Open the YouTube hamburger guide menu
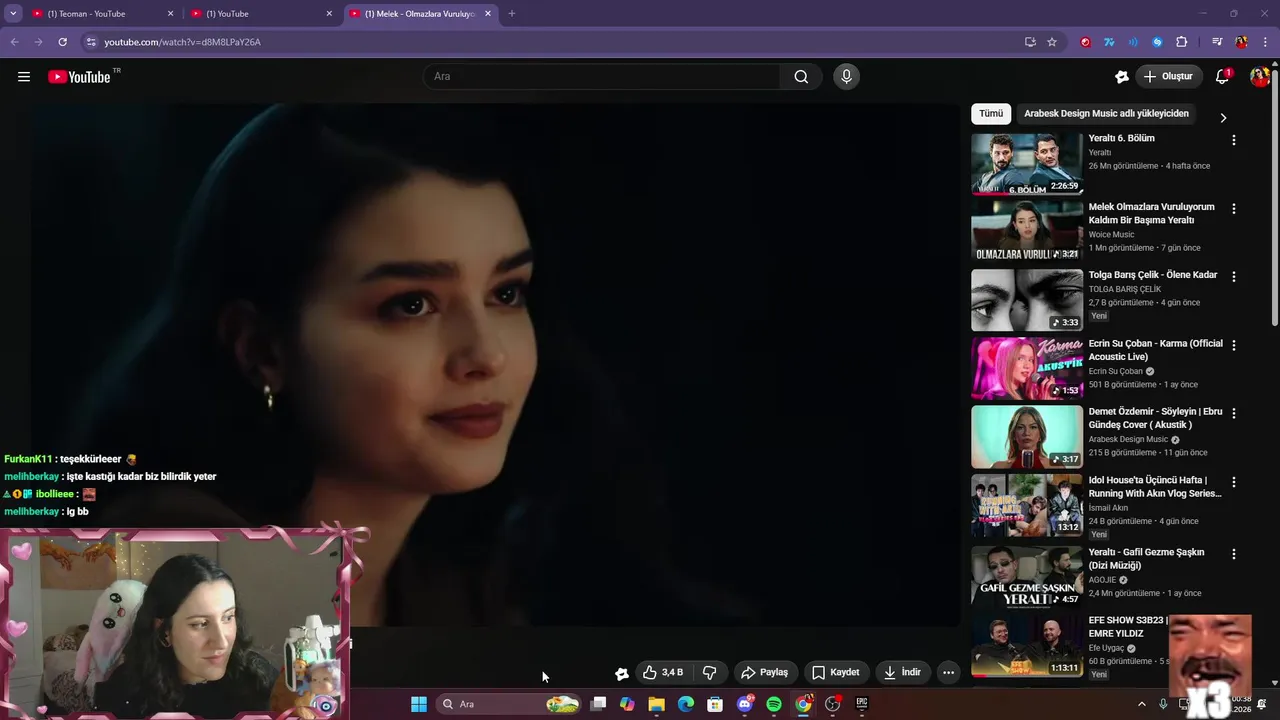This screenshot has width=1280, height=720. pos(24,77)
